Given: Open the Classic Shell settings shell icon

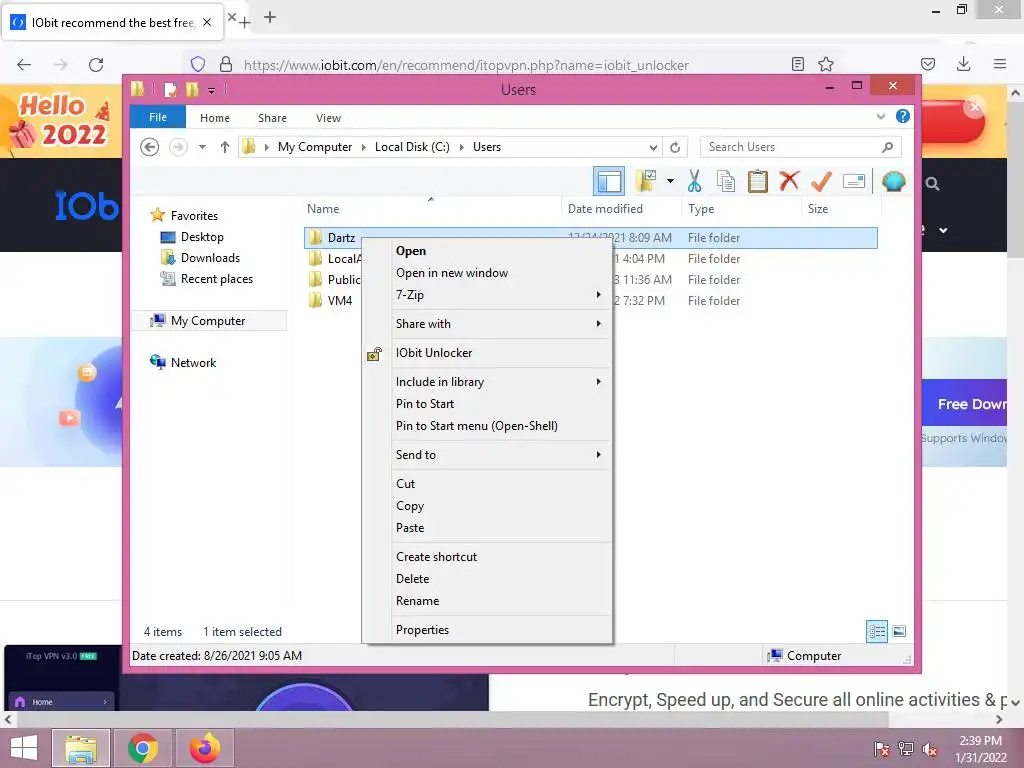Looking at the screenshot, I should (x=893, y=181).
